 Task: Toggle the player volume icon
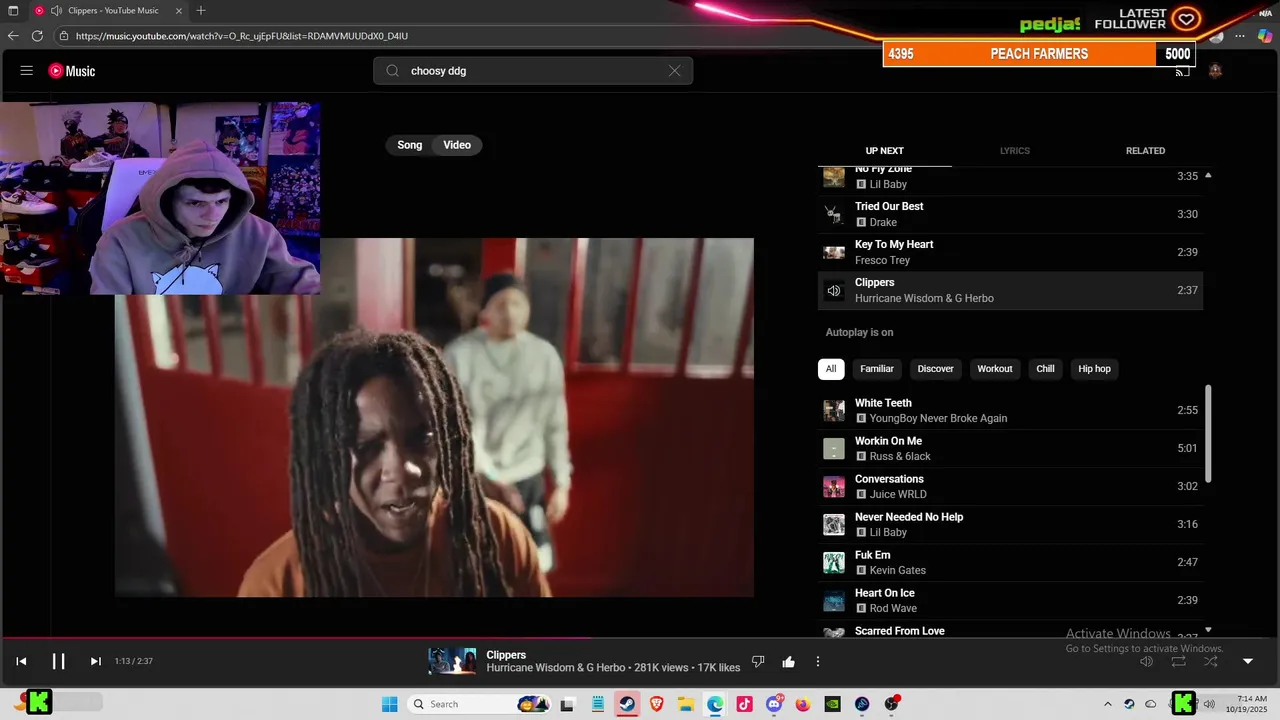coord(1146,661)
